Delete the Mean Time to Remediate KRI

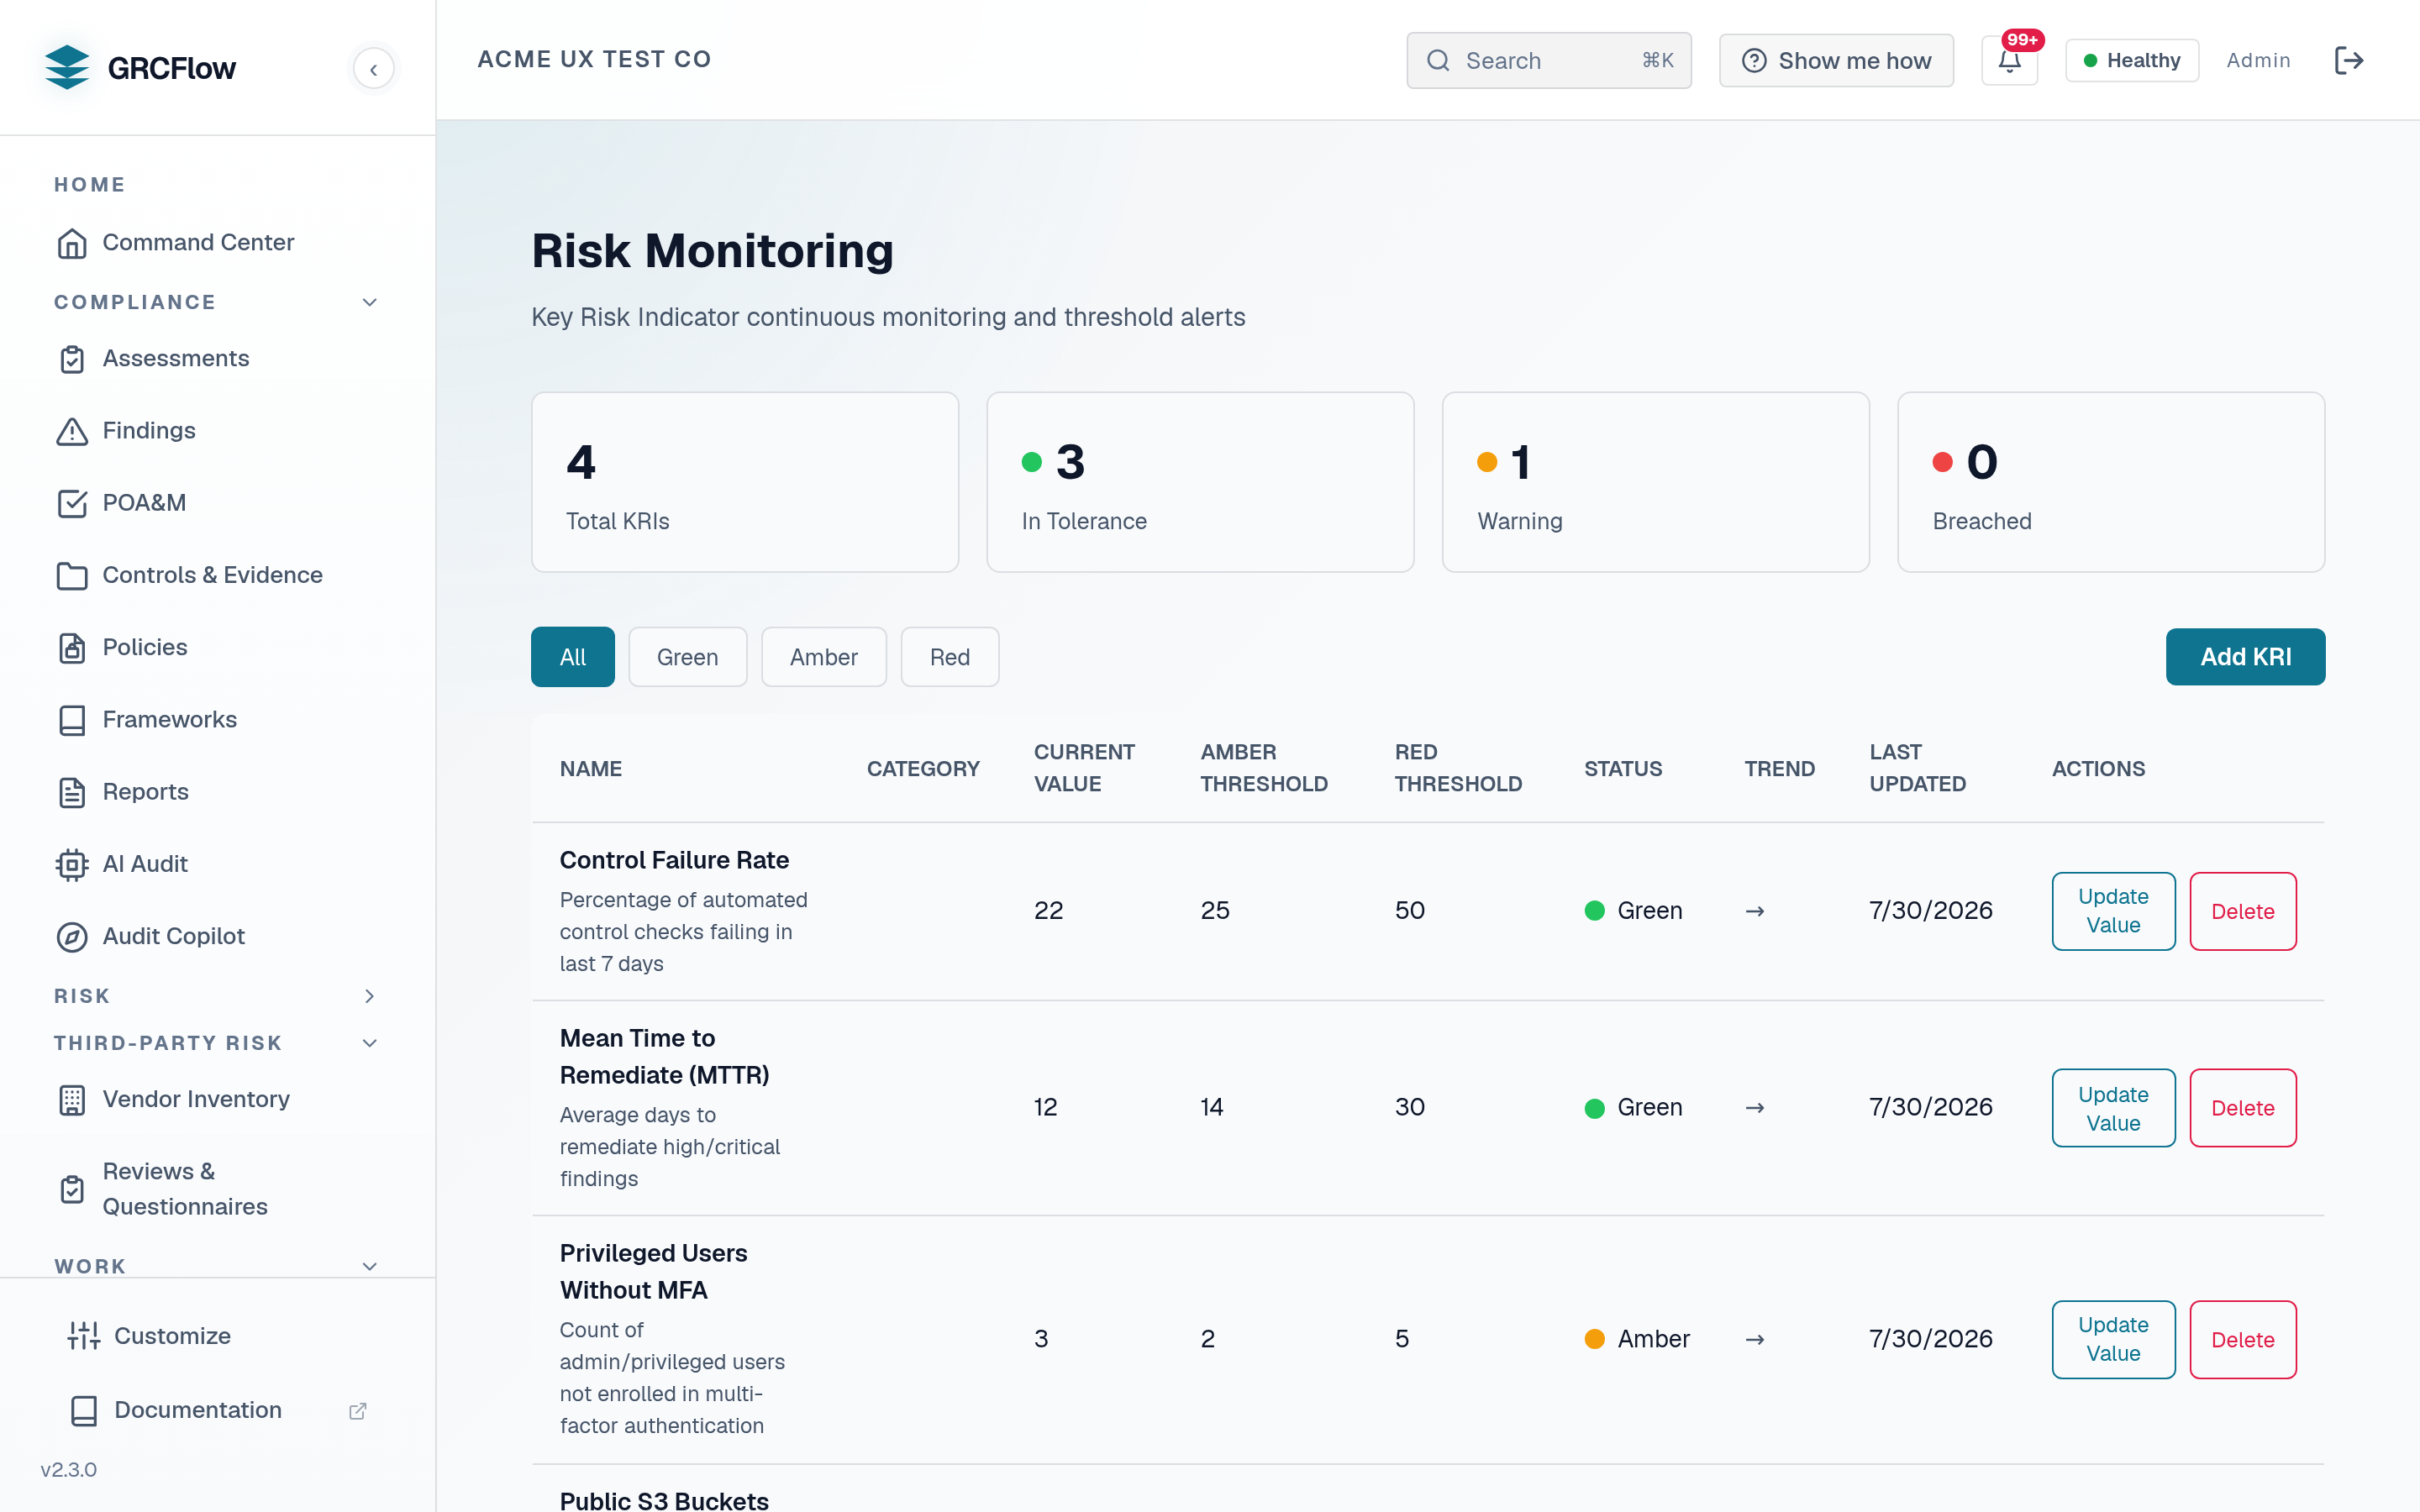pos(2243,1108)
